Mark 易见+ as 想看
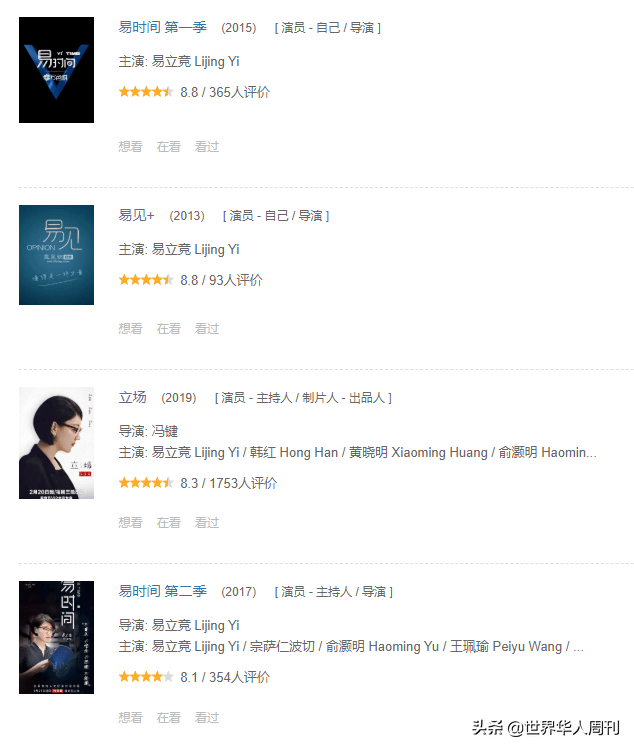The image size is (634, 750). point(131,329)
